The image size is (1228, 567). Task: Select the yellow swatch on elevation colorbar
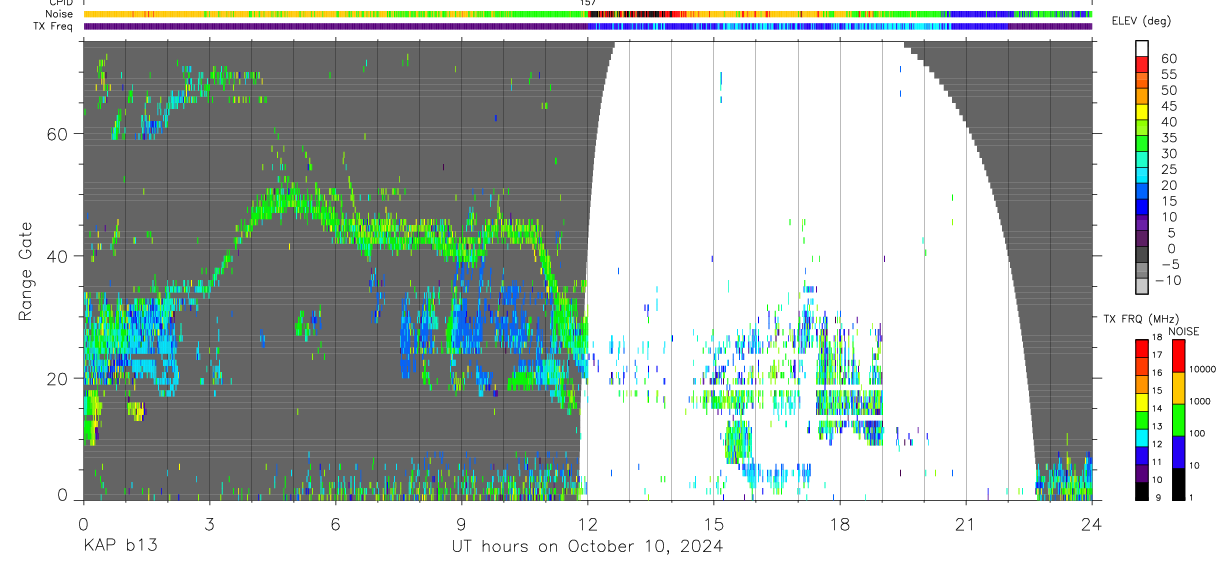click(x=1143, y=114)
